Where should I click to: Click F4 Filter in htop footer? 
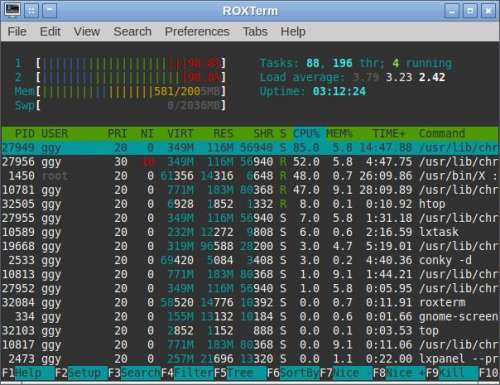click(x=187, y=373)
